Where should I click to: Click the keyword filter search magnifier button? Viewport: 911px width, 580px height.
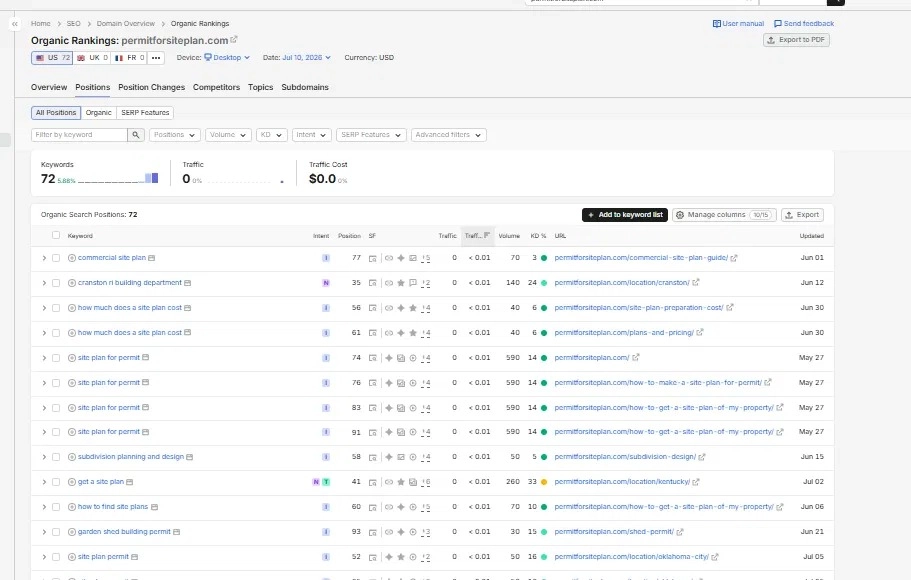(135, 135)
